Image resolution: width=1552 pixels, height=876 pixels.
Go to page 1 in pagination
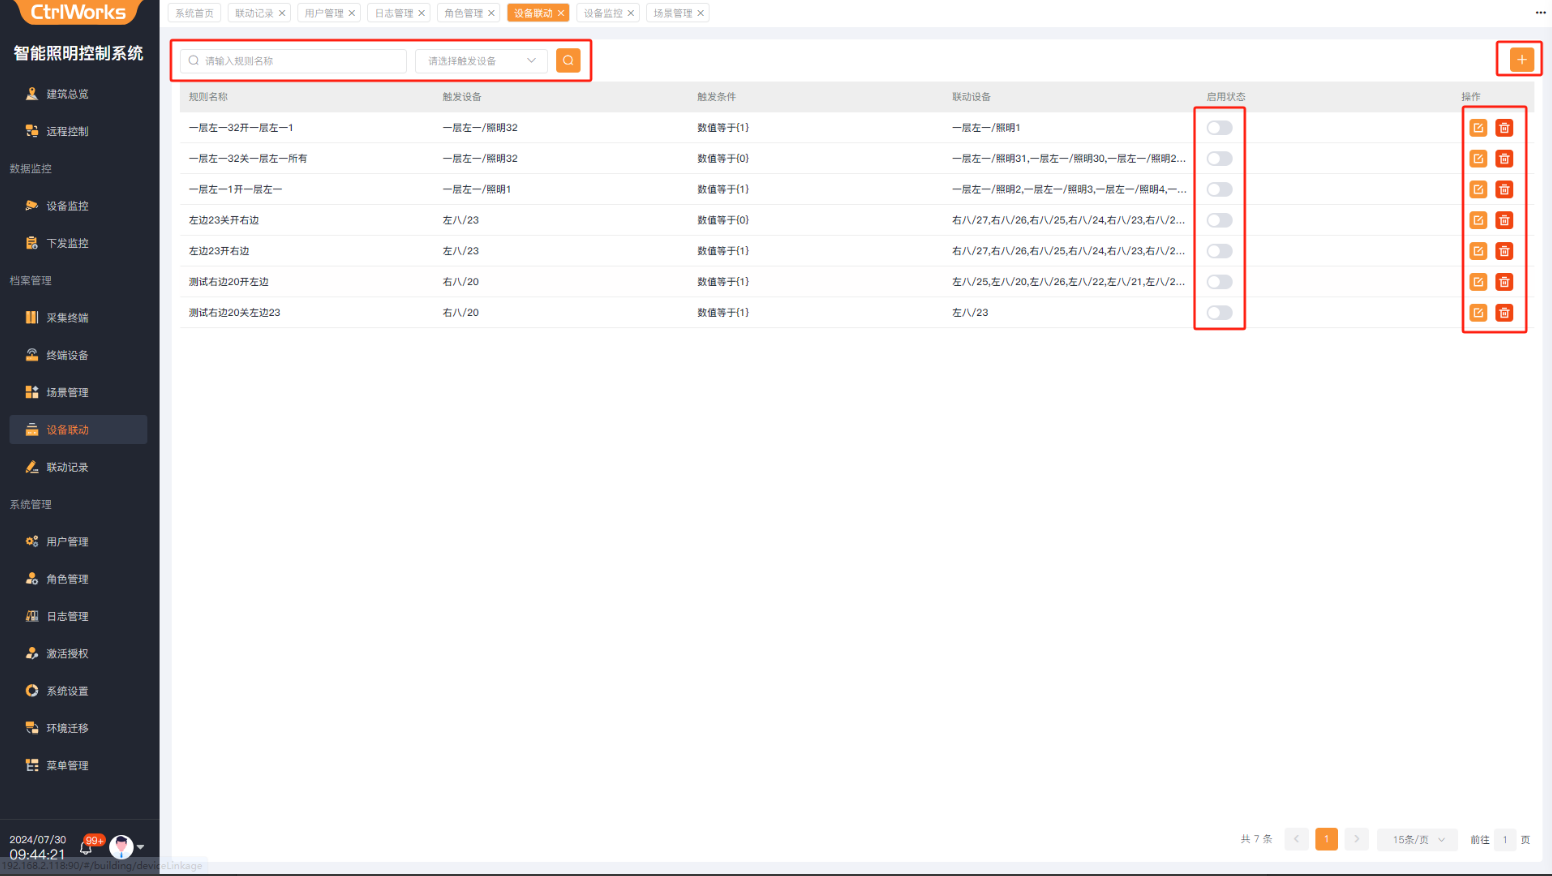point(1326,840)
